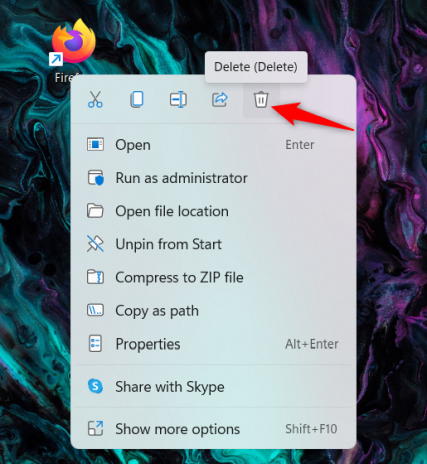Click the Share icon in context menu
The image size is (427, 464).
220,99
